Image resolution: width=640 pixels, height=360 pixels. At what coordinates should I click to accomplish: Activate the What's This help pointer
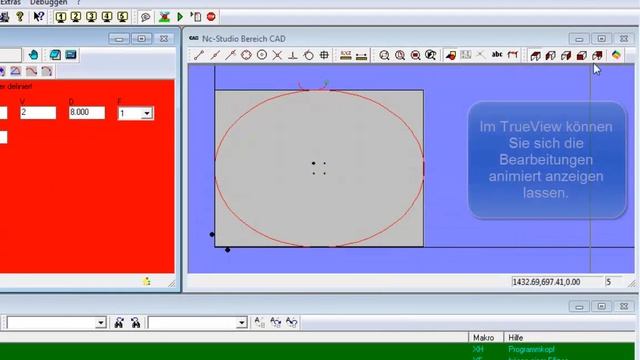38,17
